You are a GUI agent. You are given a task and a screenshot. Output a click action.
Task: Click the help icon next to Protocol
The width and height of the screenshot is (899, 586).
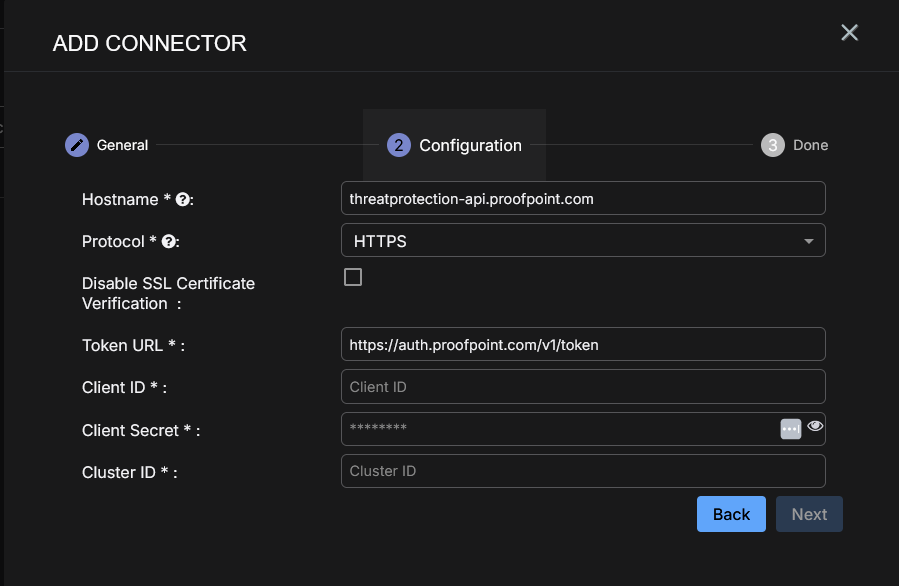169,242
